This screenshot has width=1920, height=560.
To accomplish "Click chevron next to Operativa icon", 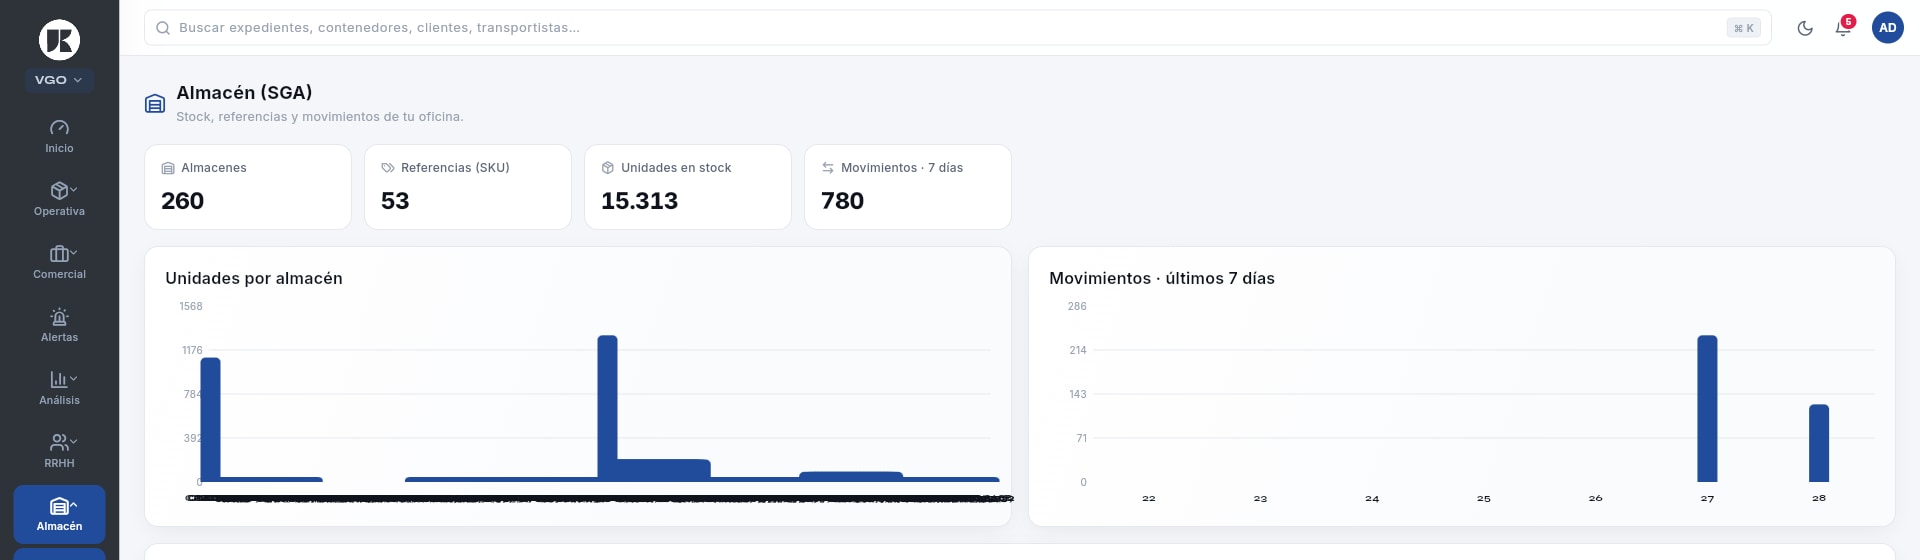I will pyautogui.click(x=74, y=189).
